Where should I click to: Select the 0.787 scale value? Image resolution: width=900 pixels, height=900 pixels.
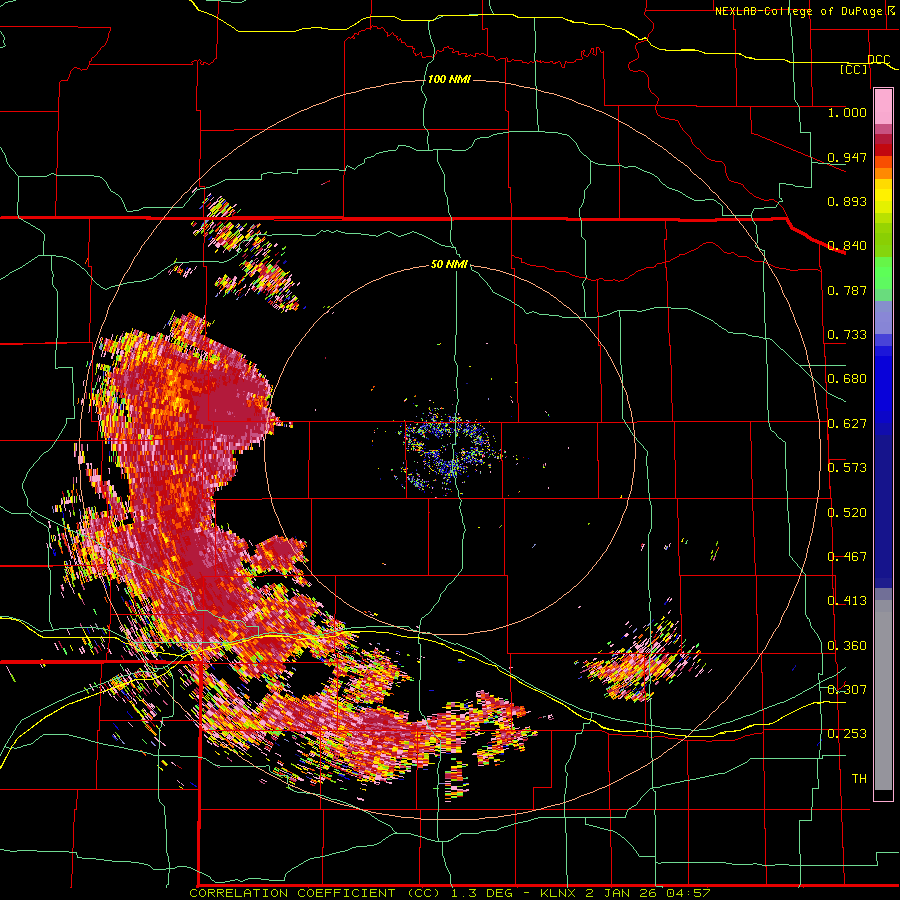847,290
